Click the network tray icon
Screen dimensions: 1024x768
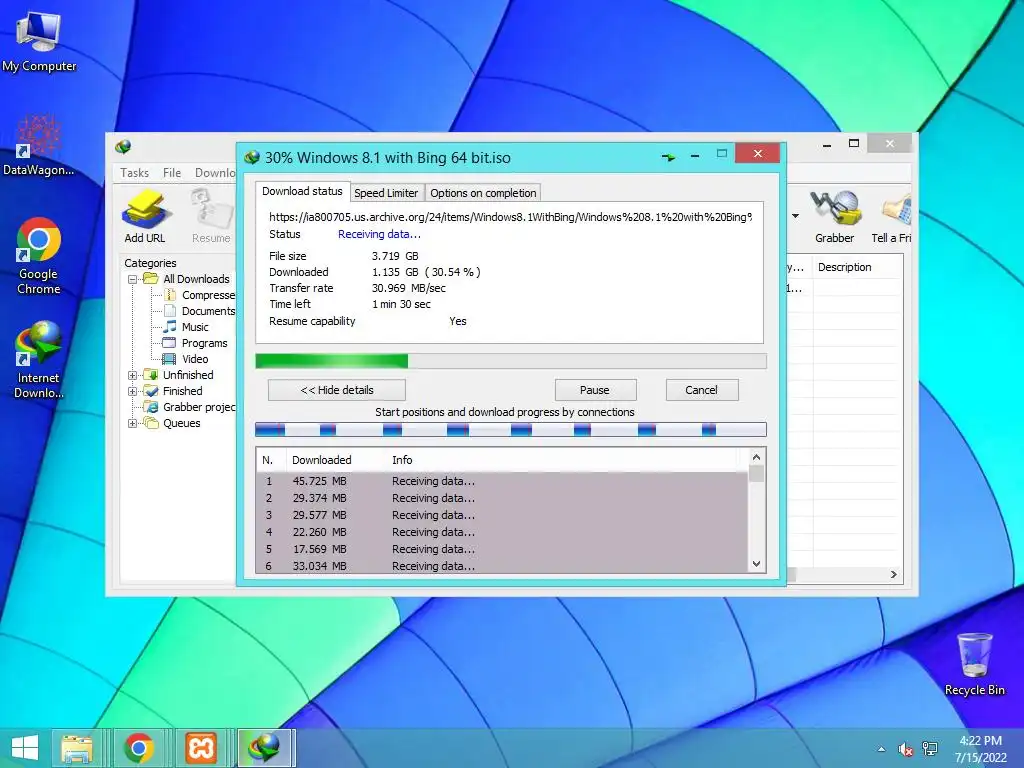point(930,749)
